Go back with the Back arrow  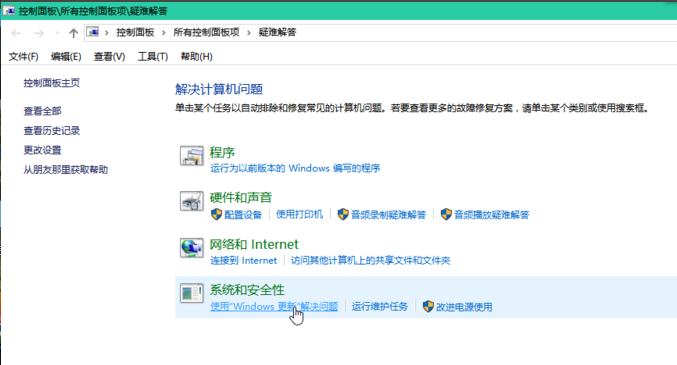click(x=16, y=33)
